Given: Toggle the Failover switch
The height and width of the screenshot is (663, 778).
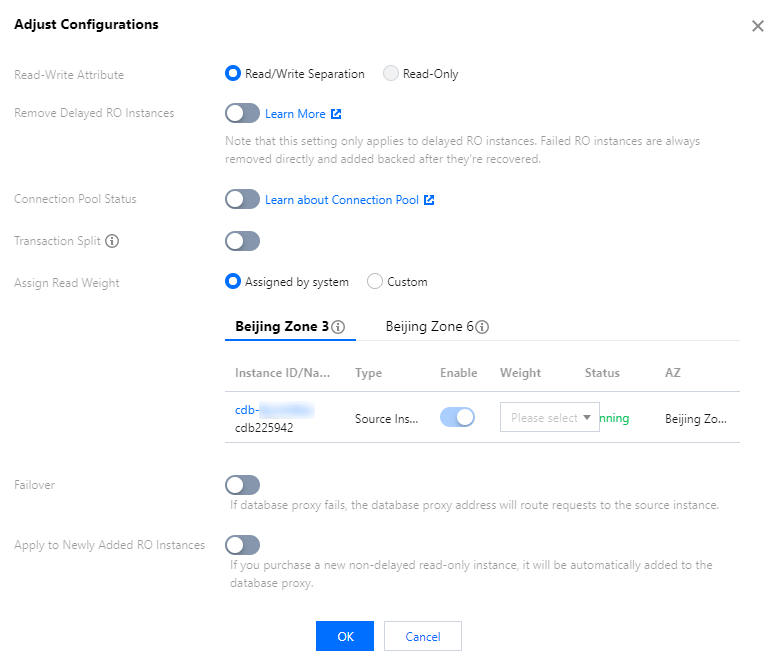Looking at the screenshot, I should (242, 485).
